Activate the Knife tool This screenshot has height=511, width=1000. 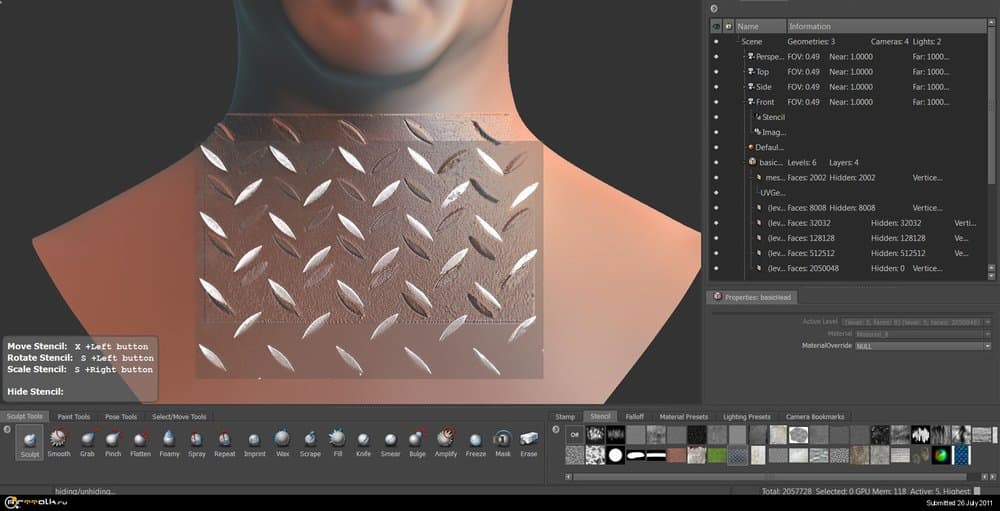[x=363, y=440]
